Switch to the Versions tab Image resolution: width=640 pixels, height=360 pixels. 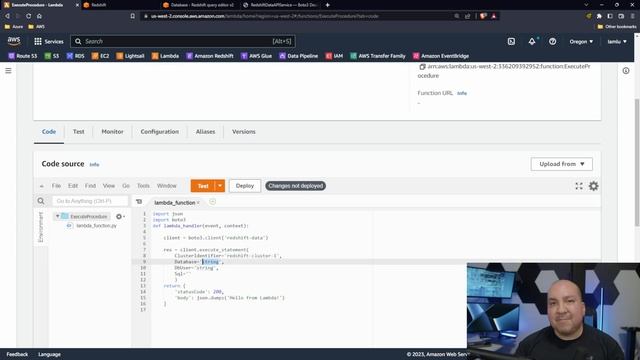(244, 132)
